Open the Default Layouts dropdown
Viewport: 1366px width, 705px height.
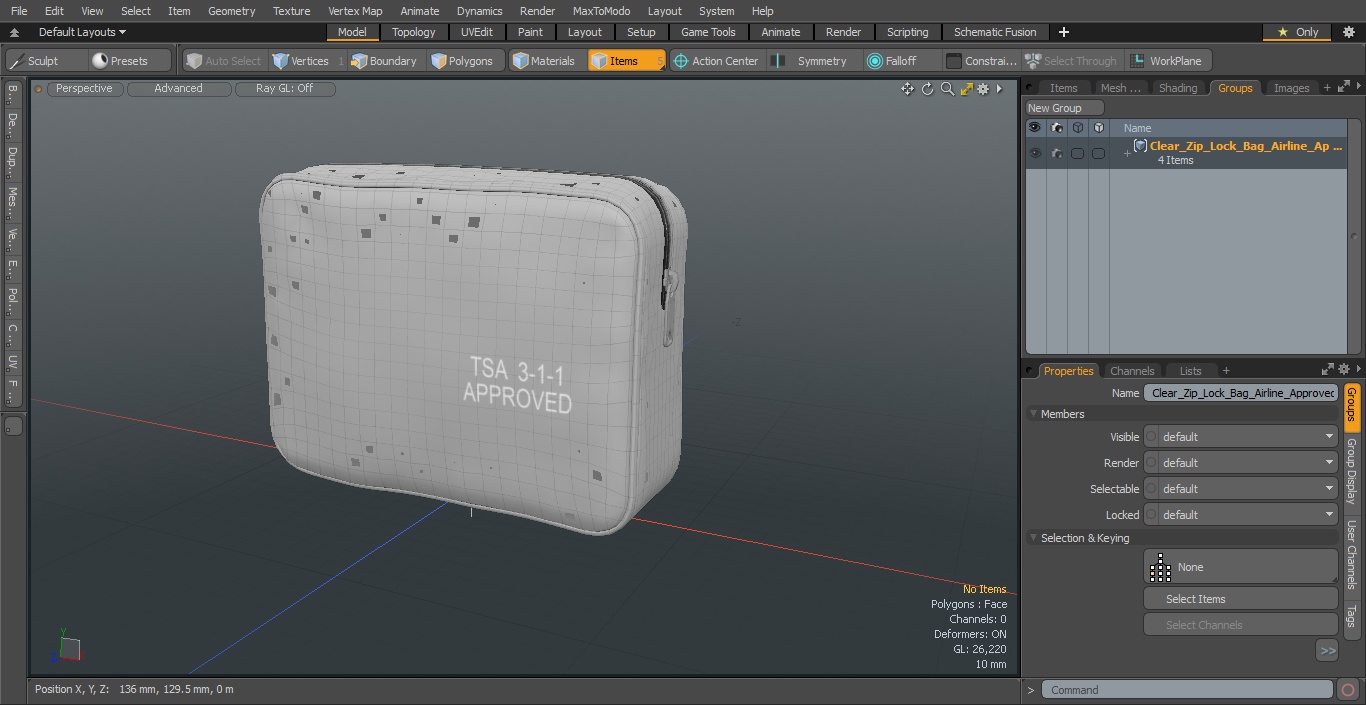click(x=82, y=32)
